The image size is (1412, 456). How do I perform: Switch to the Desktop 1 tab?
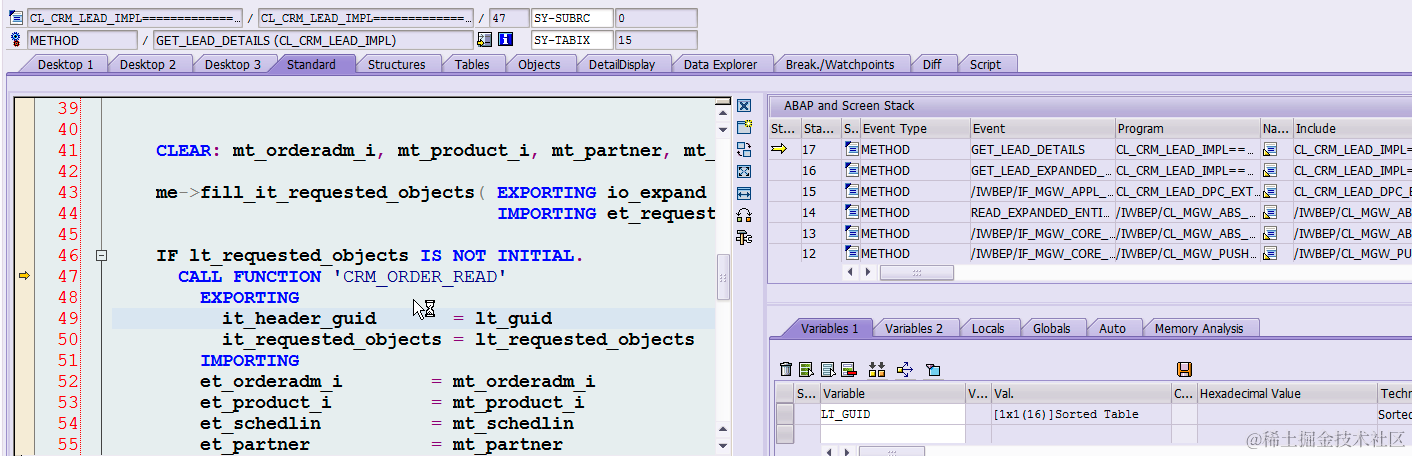[65, 64]
